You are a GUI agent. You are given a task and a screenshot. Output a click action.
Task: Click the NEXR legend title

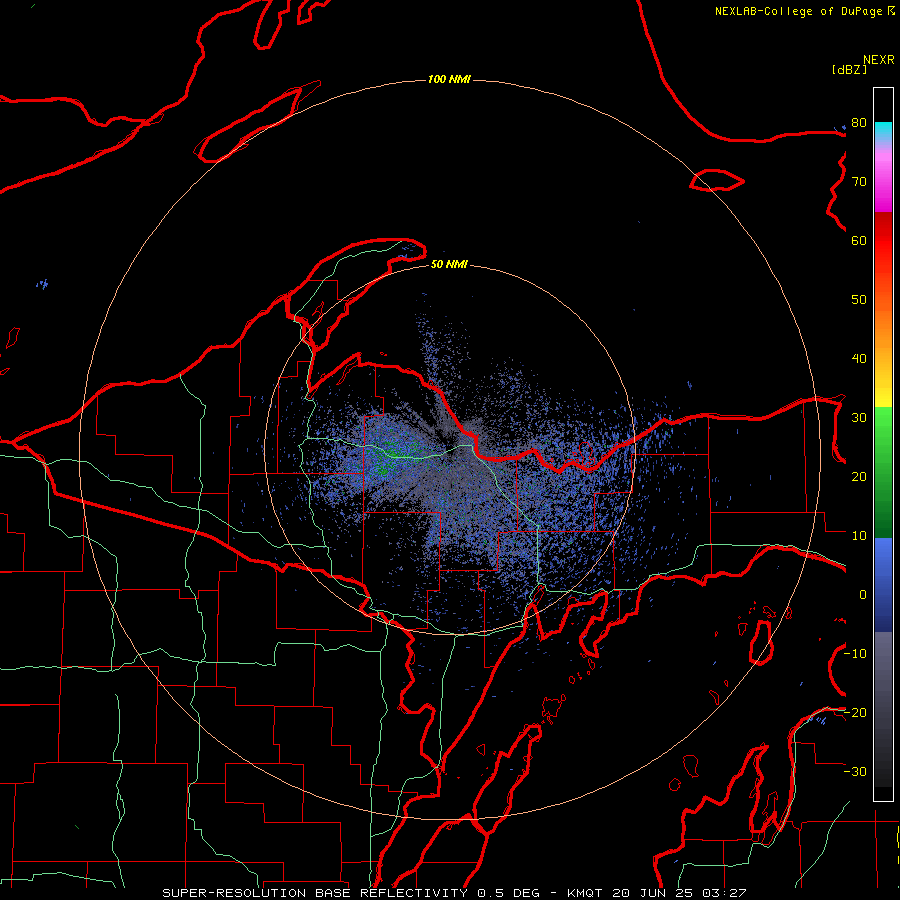pos(879,59)
